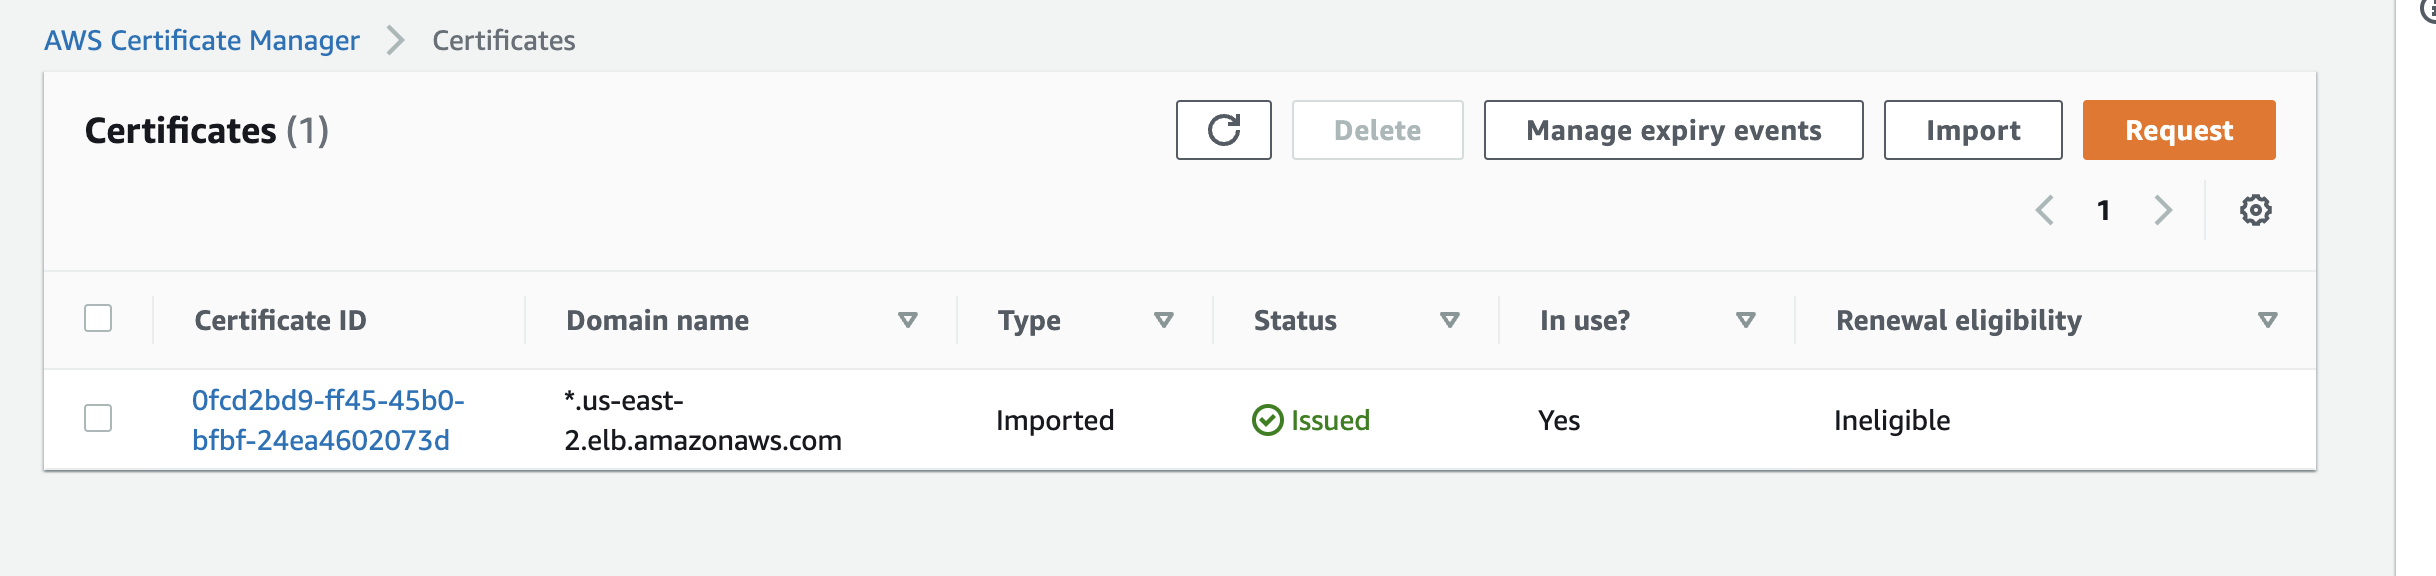The height and width of the screenshot is (576, 2436).
Task: Refresh the certificates list
Action: 1223,130
